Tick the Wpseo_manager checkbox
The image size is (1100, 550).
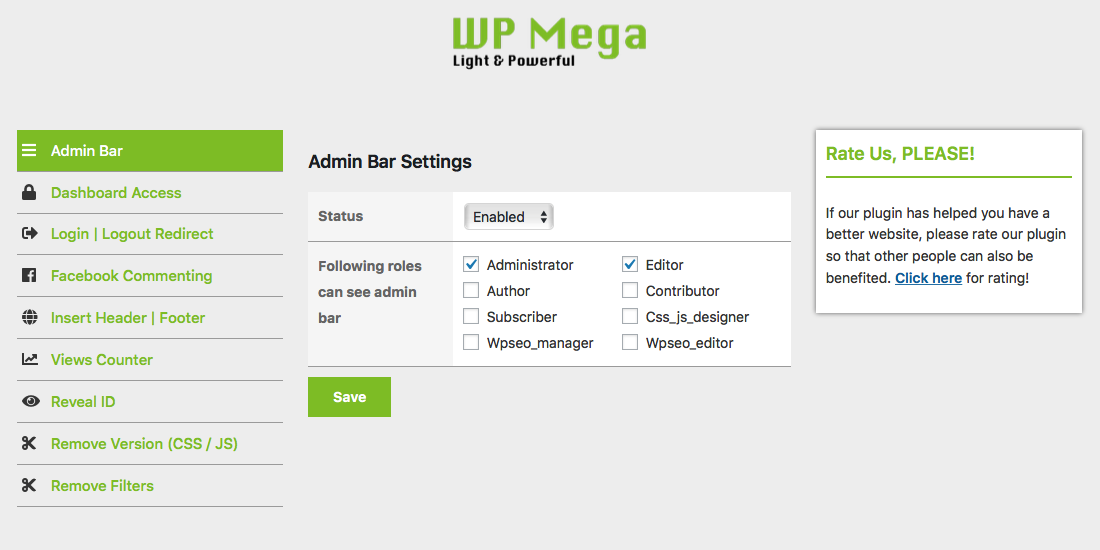point(471,342)
